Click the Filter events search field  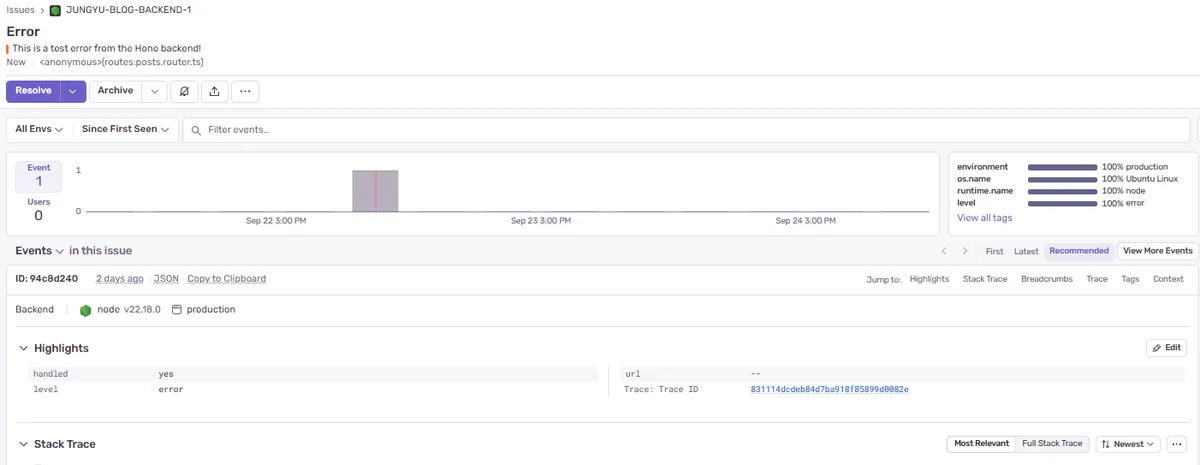click(690, 130)
